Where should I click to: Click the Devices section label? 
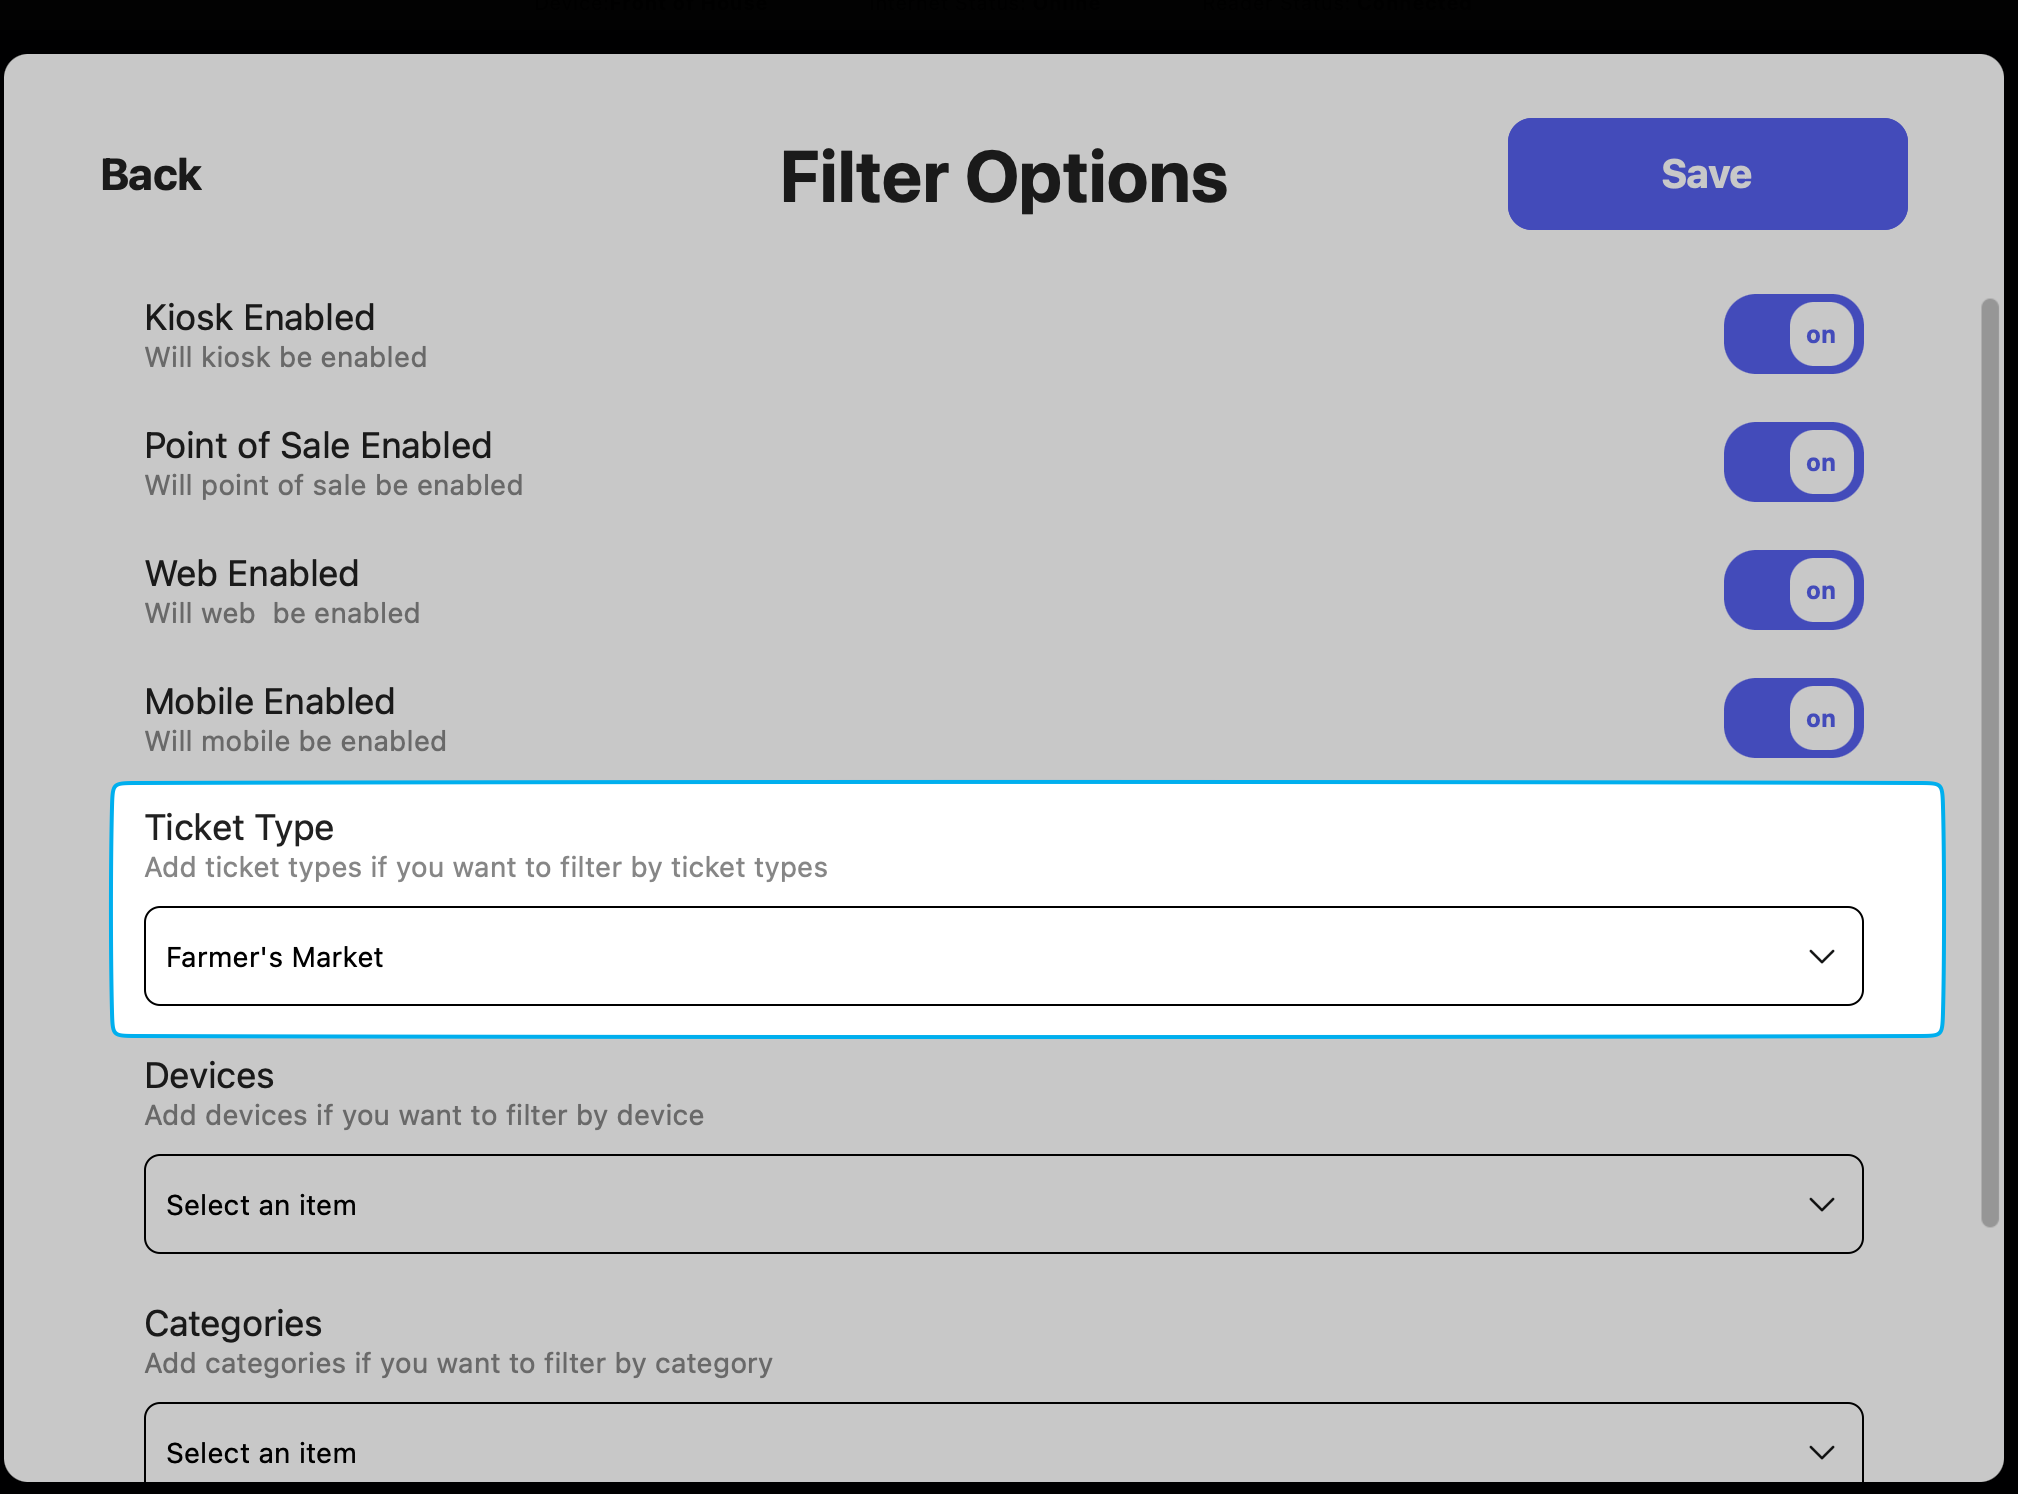[x=209, y=1076]
